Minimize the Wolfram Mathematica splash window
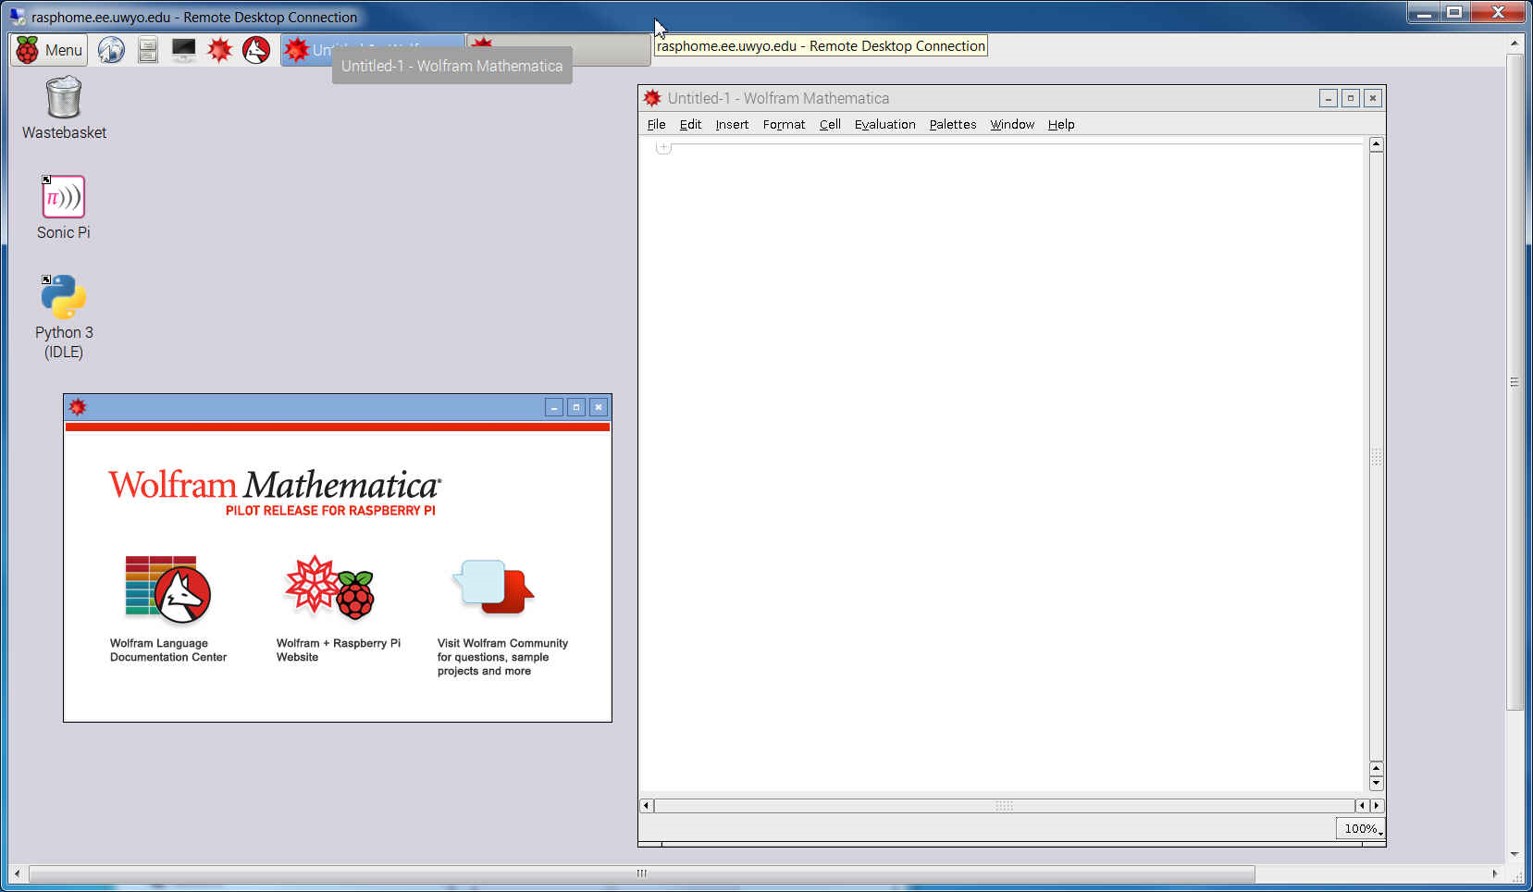The image size is (1533, 892). click(554, 407)
